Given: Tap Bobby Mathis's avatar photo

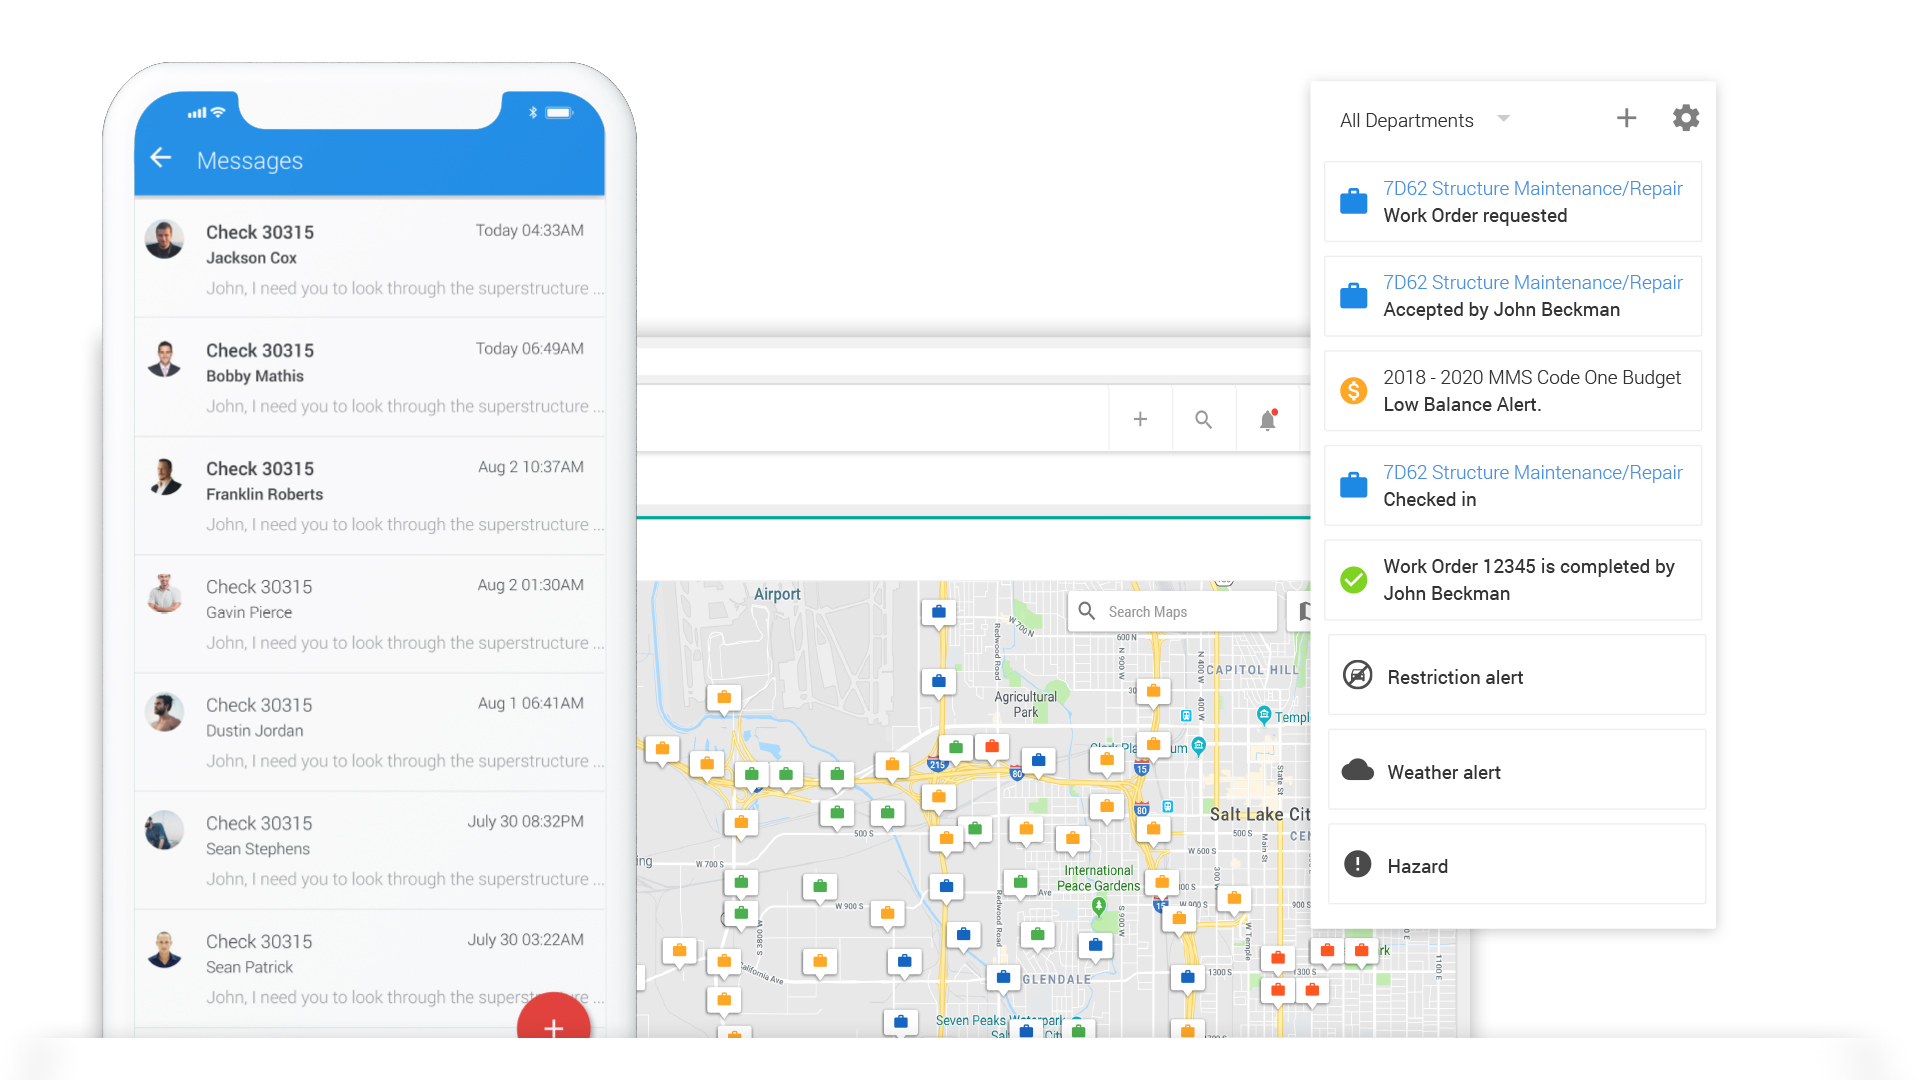Looking at the screenshot, I should (164, 358).
